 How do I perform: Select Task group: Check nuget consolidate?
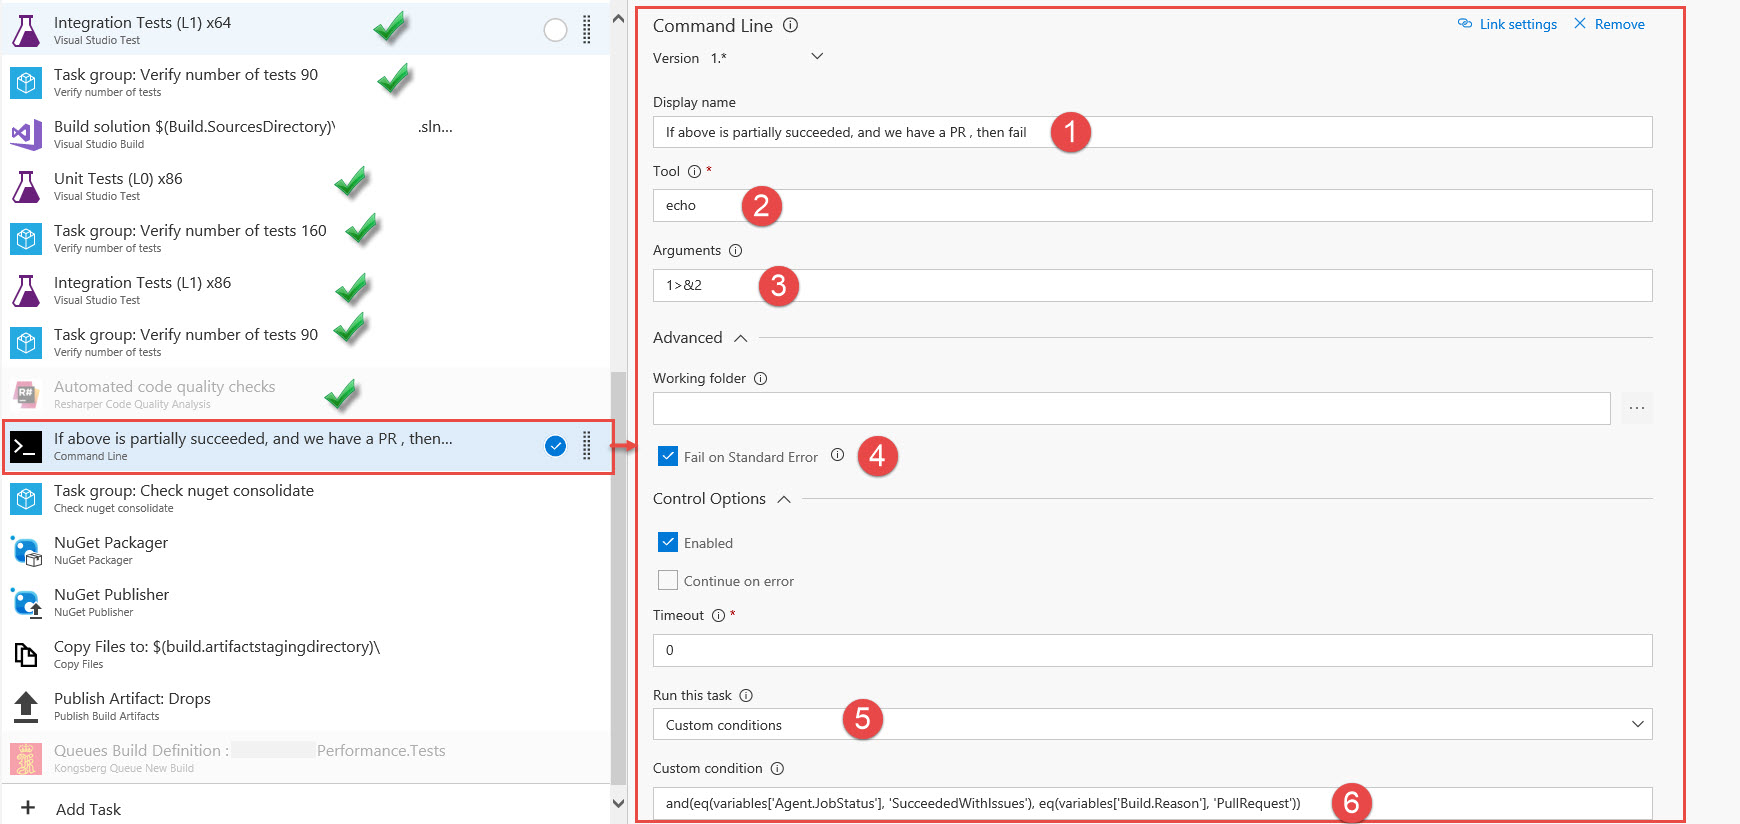(184, 498)
